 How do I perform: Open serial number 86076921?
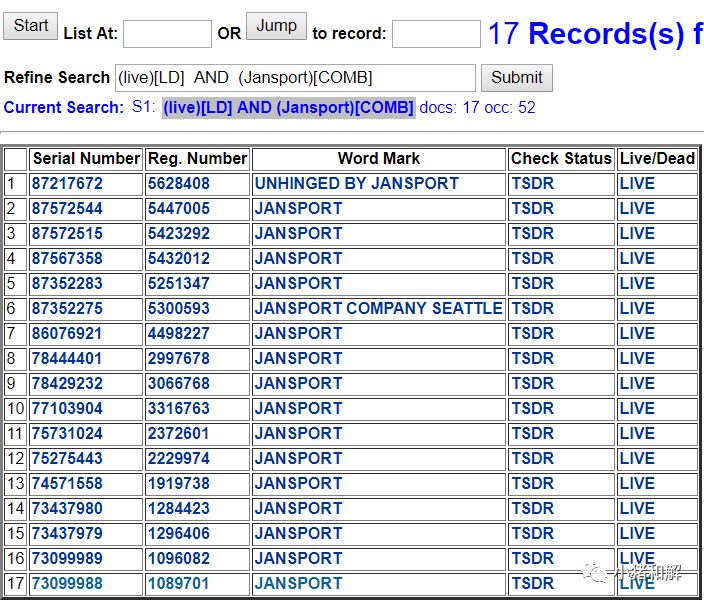(67, 334)
